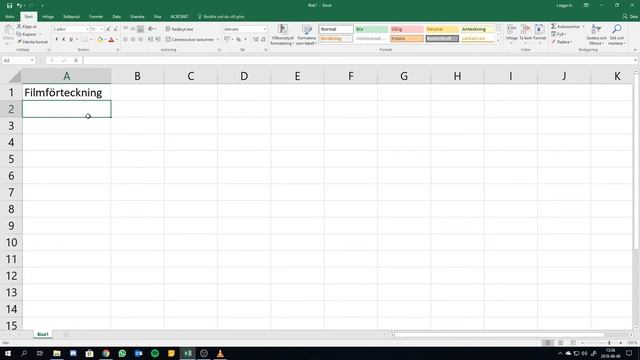Expand the cell styles gallery
640x360 pixels.
(498, 41)
